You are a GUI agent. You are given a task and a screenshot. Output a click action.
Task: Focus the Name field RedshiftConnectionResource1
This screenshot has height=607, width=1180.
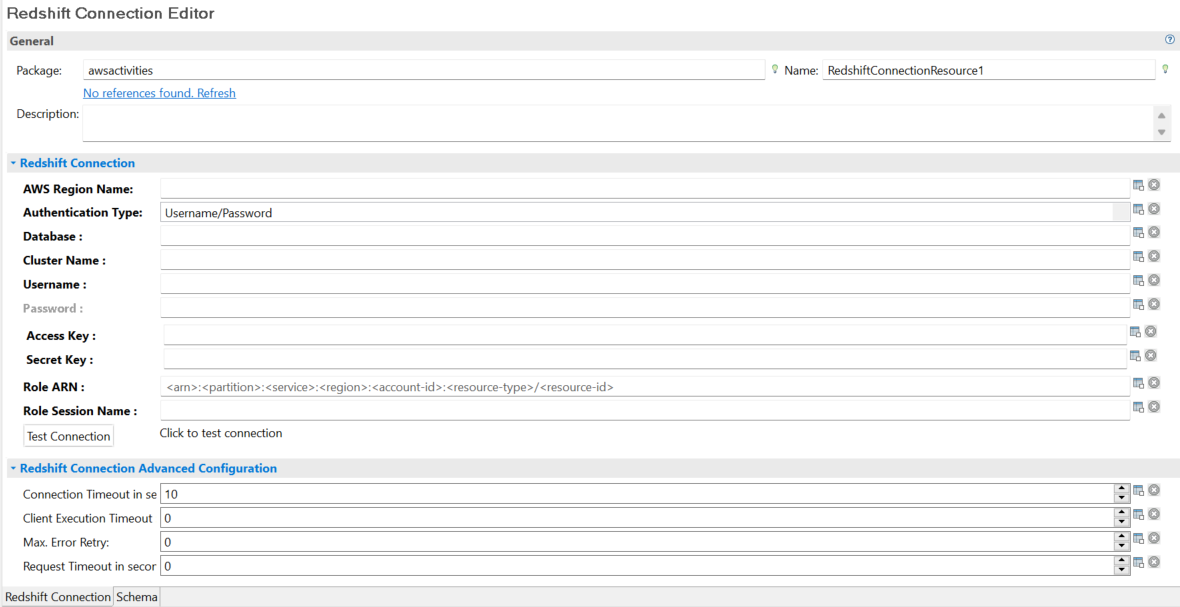point(989,70)
